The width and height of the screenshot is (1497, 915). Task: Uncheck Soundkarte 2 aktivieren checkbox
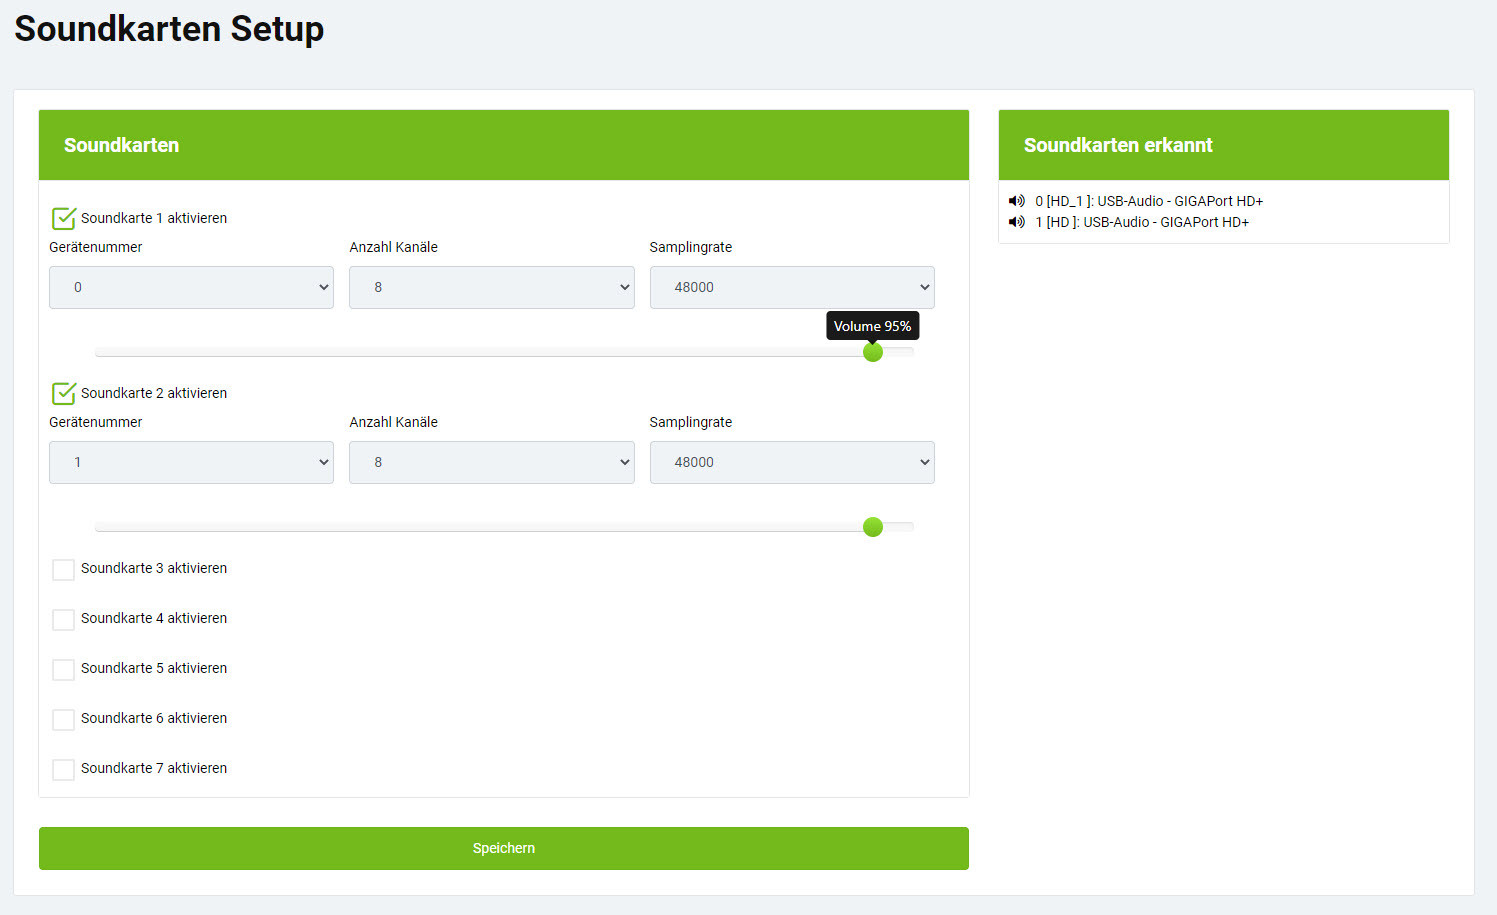pyautogui.click(x=64, y=393)
